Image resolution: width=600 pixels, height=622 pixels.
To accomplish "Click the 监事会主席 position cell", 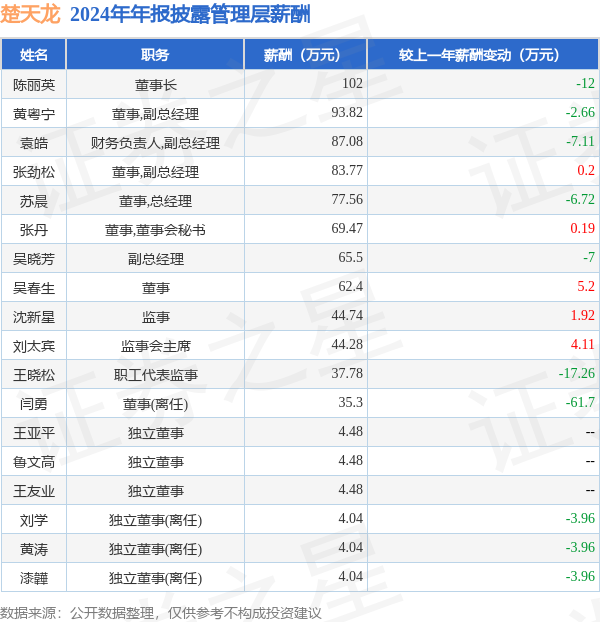I will click(155, 346).
